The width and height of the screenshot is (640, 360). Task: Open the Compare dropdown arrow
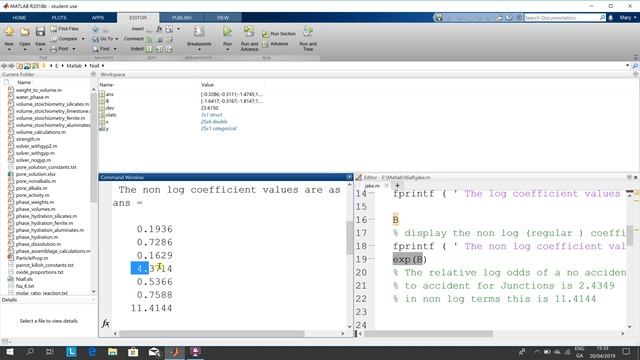(83, 39)
